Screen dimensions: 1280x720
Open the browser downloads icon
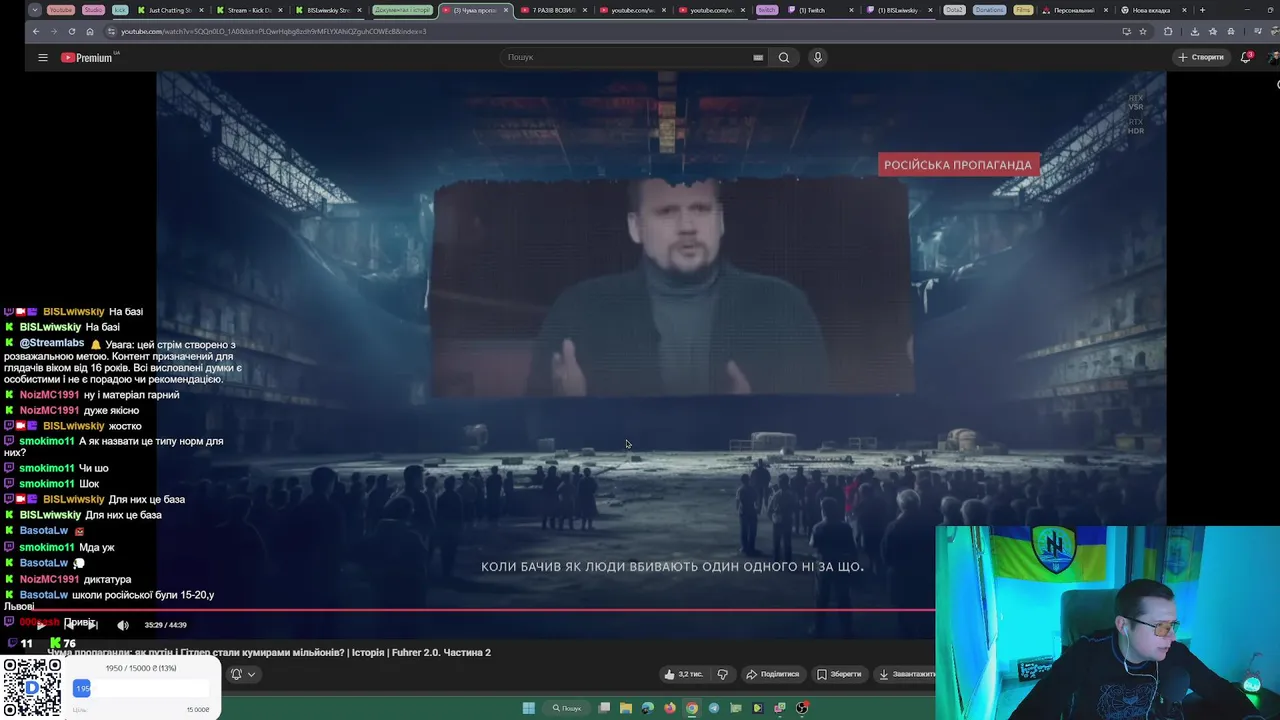1194,31
